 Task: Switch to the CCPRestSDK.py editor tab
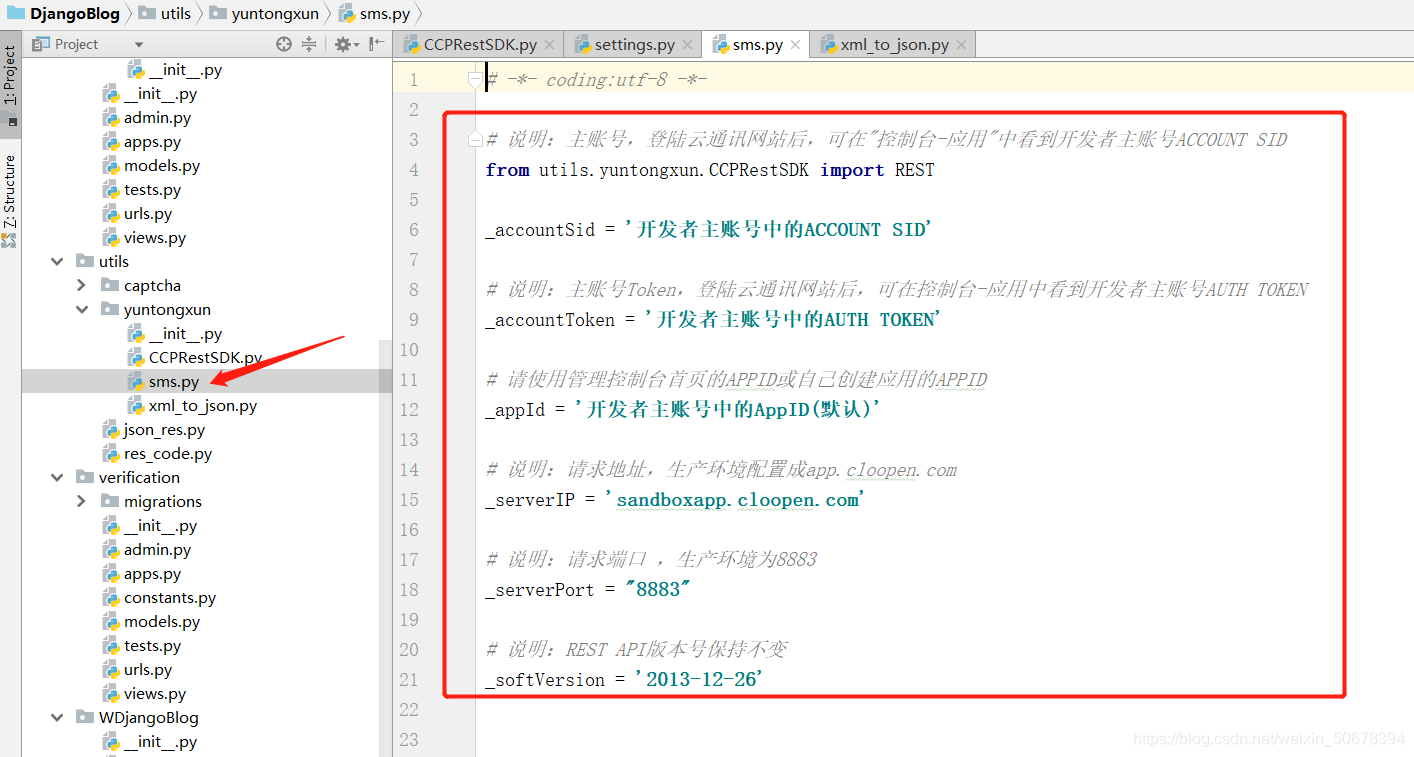point(479,44)
